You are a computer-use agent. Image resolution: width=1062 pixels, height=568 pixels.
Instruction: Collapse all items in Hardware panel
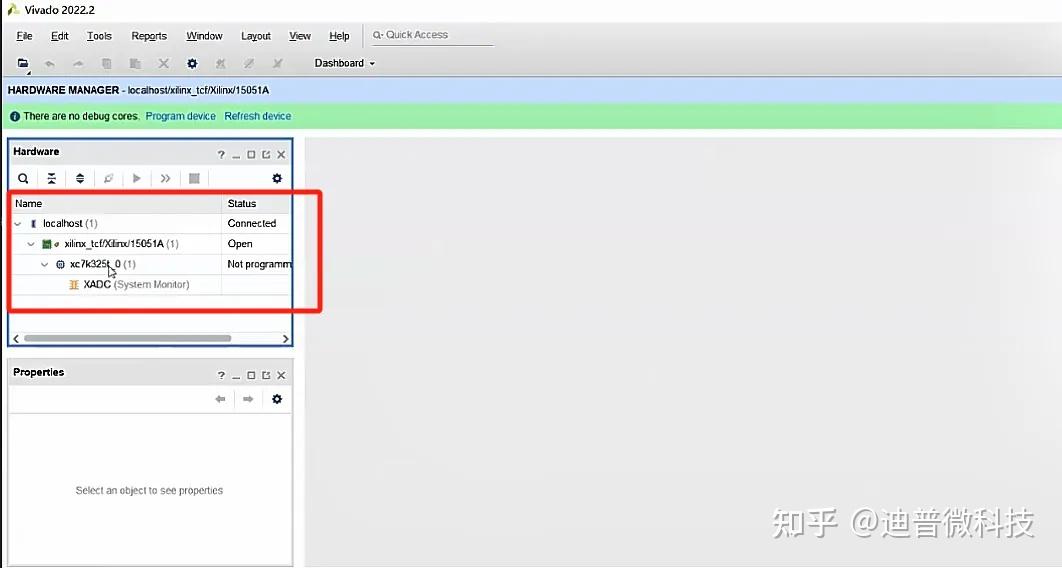(x=51, y=179)
